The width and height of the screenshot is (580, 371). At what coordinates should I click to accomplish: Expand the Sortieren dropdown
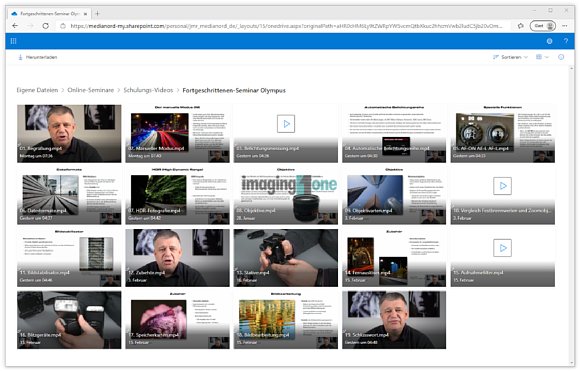coord(510,57)
